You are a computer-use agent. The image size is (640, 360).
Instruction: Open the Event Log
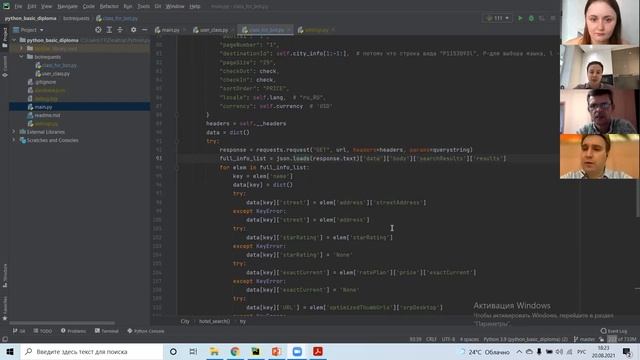(x=614, y=331)
